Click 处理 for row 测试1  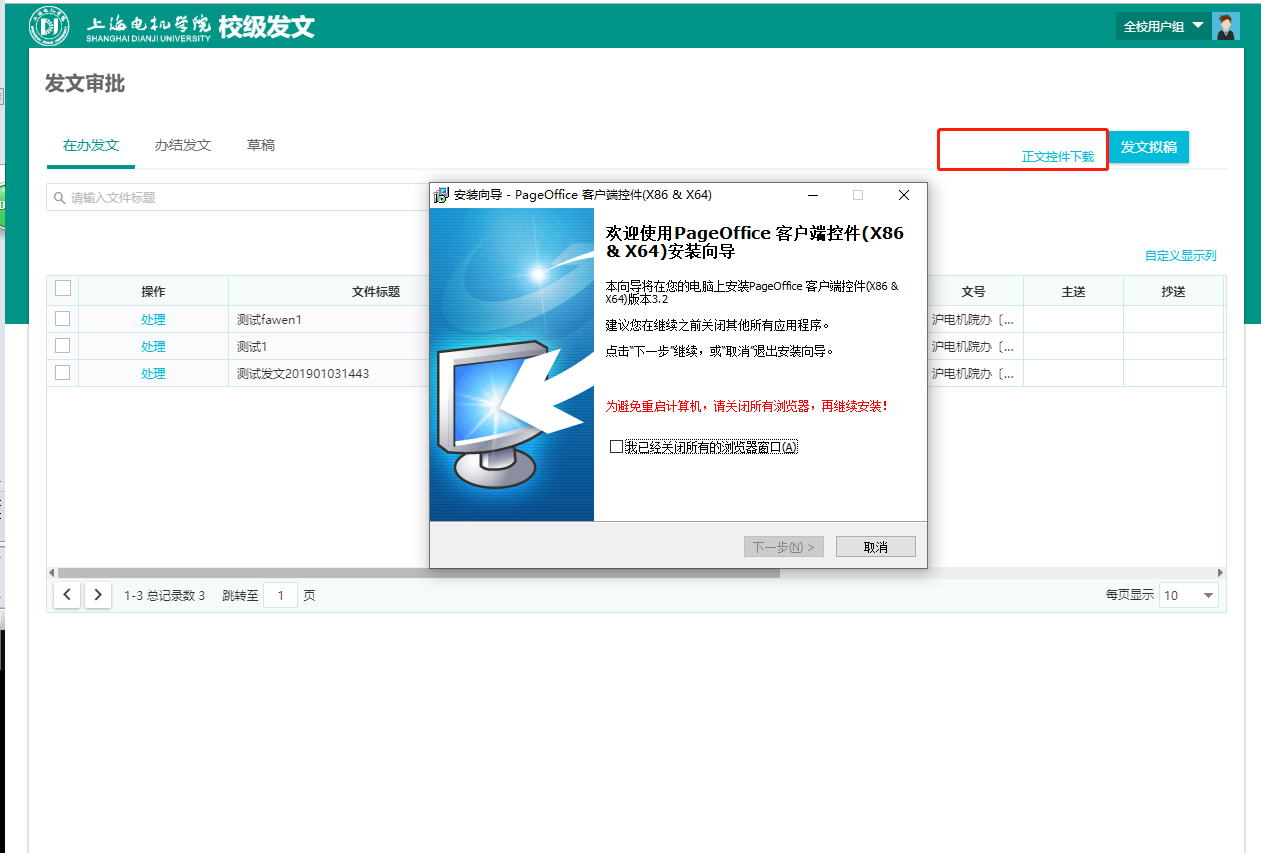pos(153,347)
